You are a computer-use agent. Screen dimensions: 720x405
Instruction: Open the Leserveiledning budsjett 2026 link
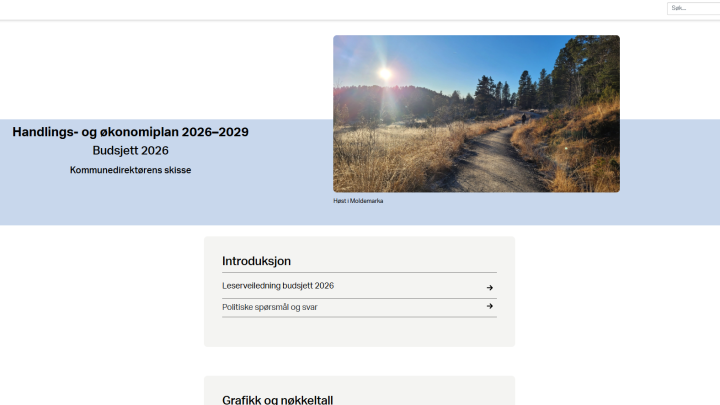(278, 286)
